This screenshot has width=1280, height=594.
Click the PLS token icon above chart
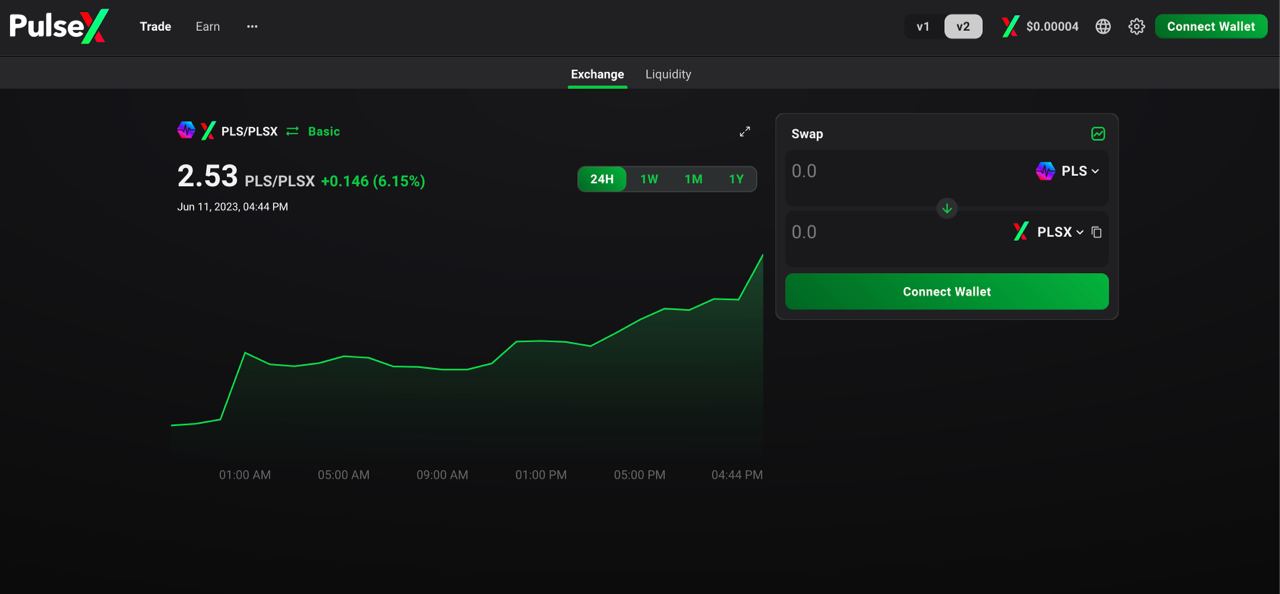click(186, 130)
